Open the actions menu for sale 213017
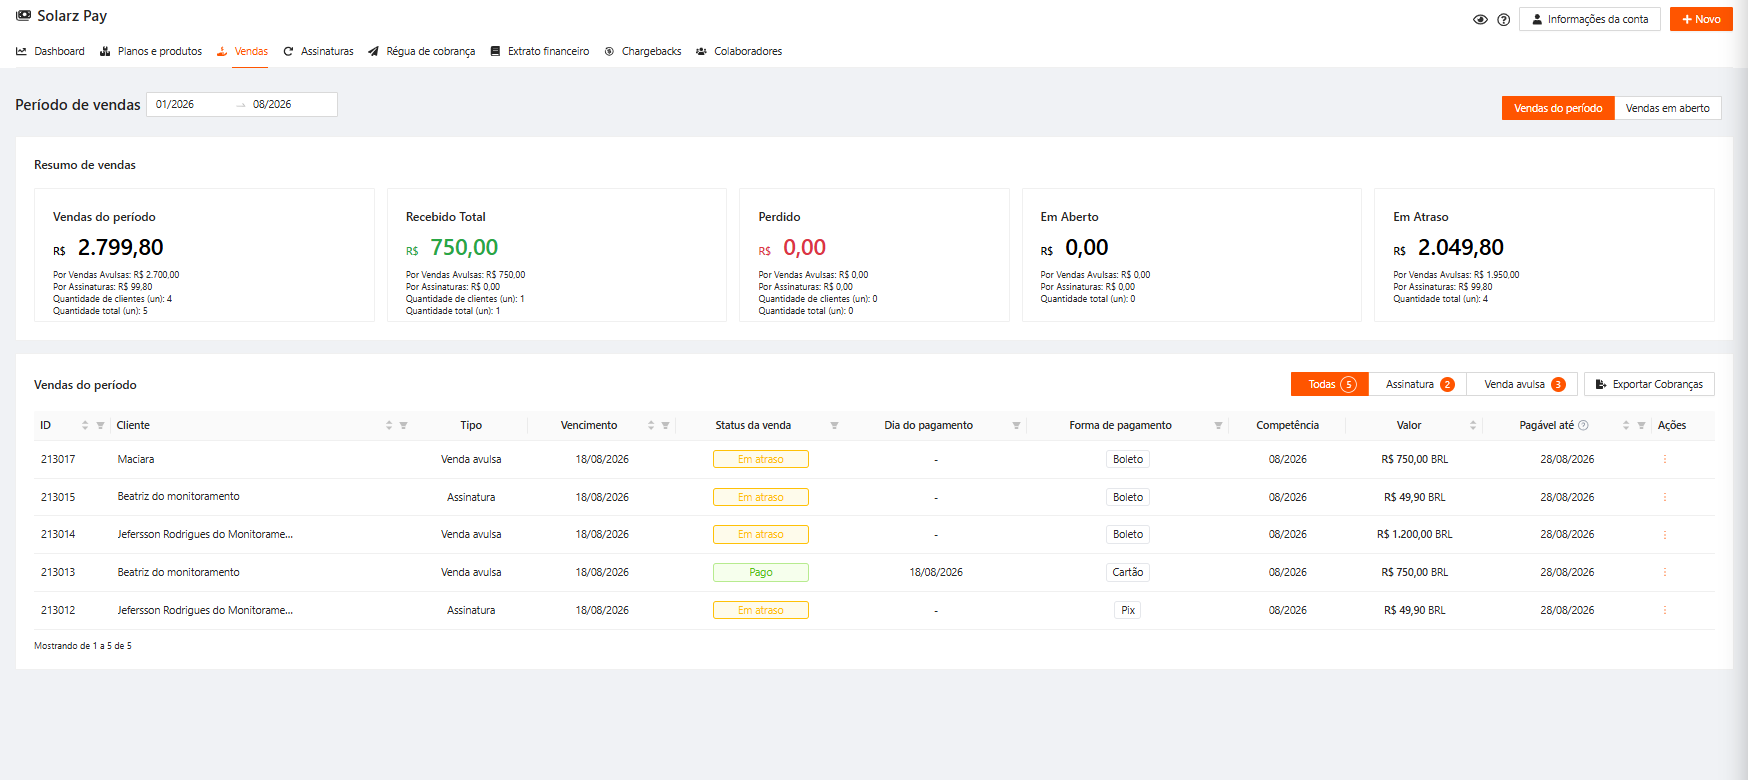 [x=1665, y=460]
